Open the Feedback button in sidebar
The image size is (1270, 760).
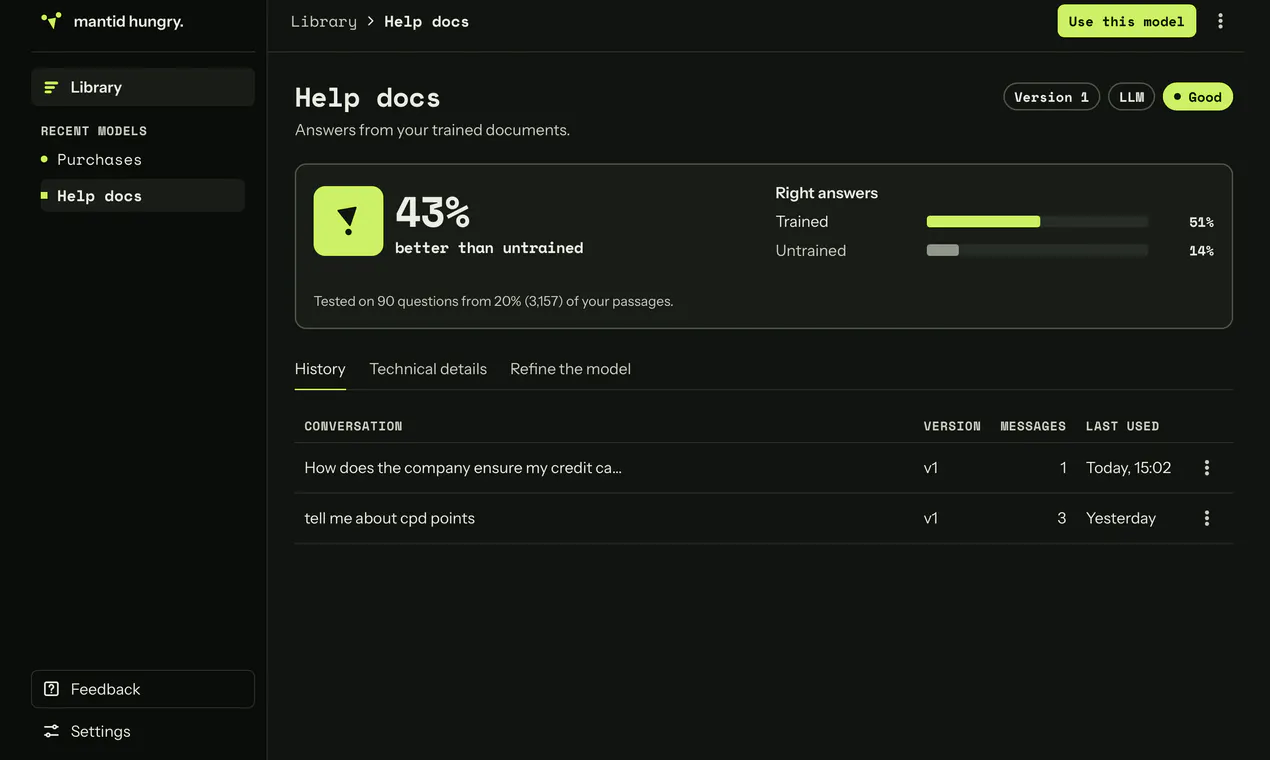click(143, 689)
